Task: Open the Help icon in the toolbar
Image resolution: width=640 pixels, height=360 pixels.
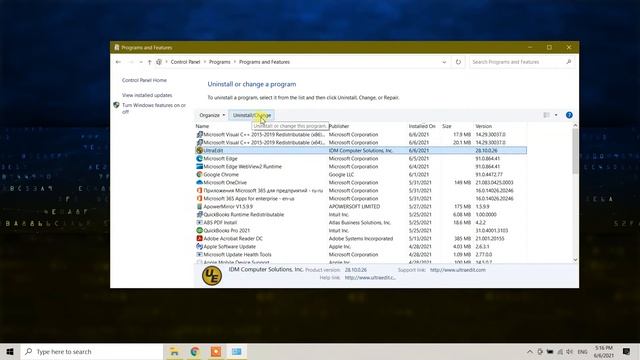Action: point(569,115)
